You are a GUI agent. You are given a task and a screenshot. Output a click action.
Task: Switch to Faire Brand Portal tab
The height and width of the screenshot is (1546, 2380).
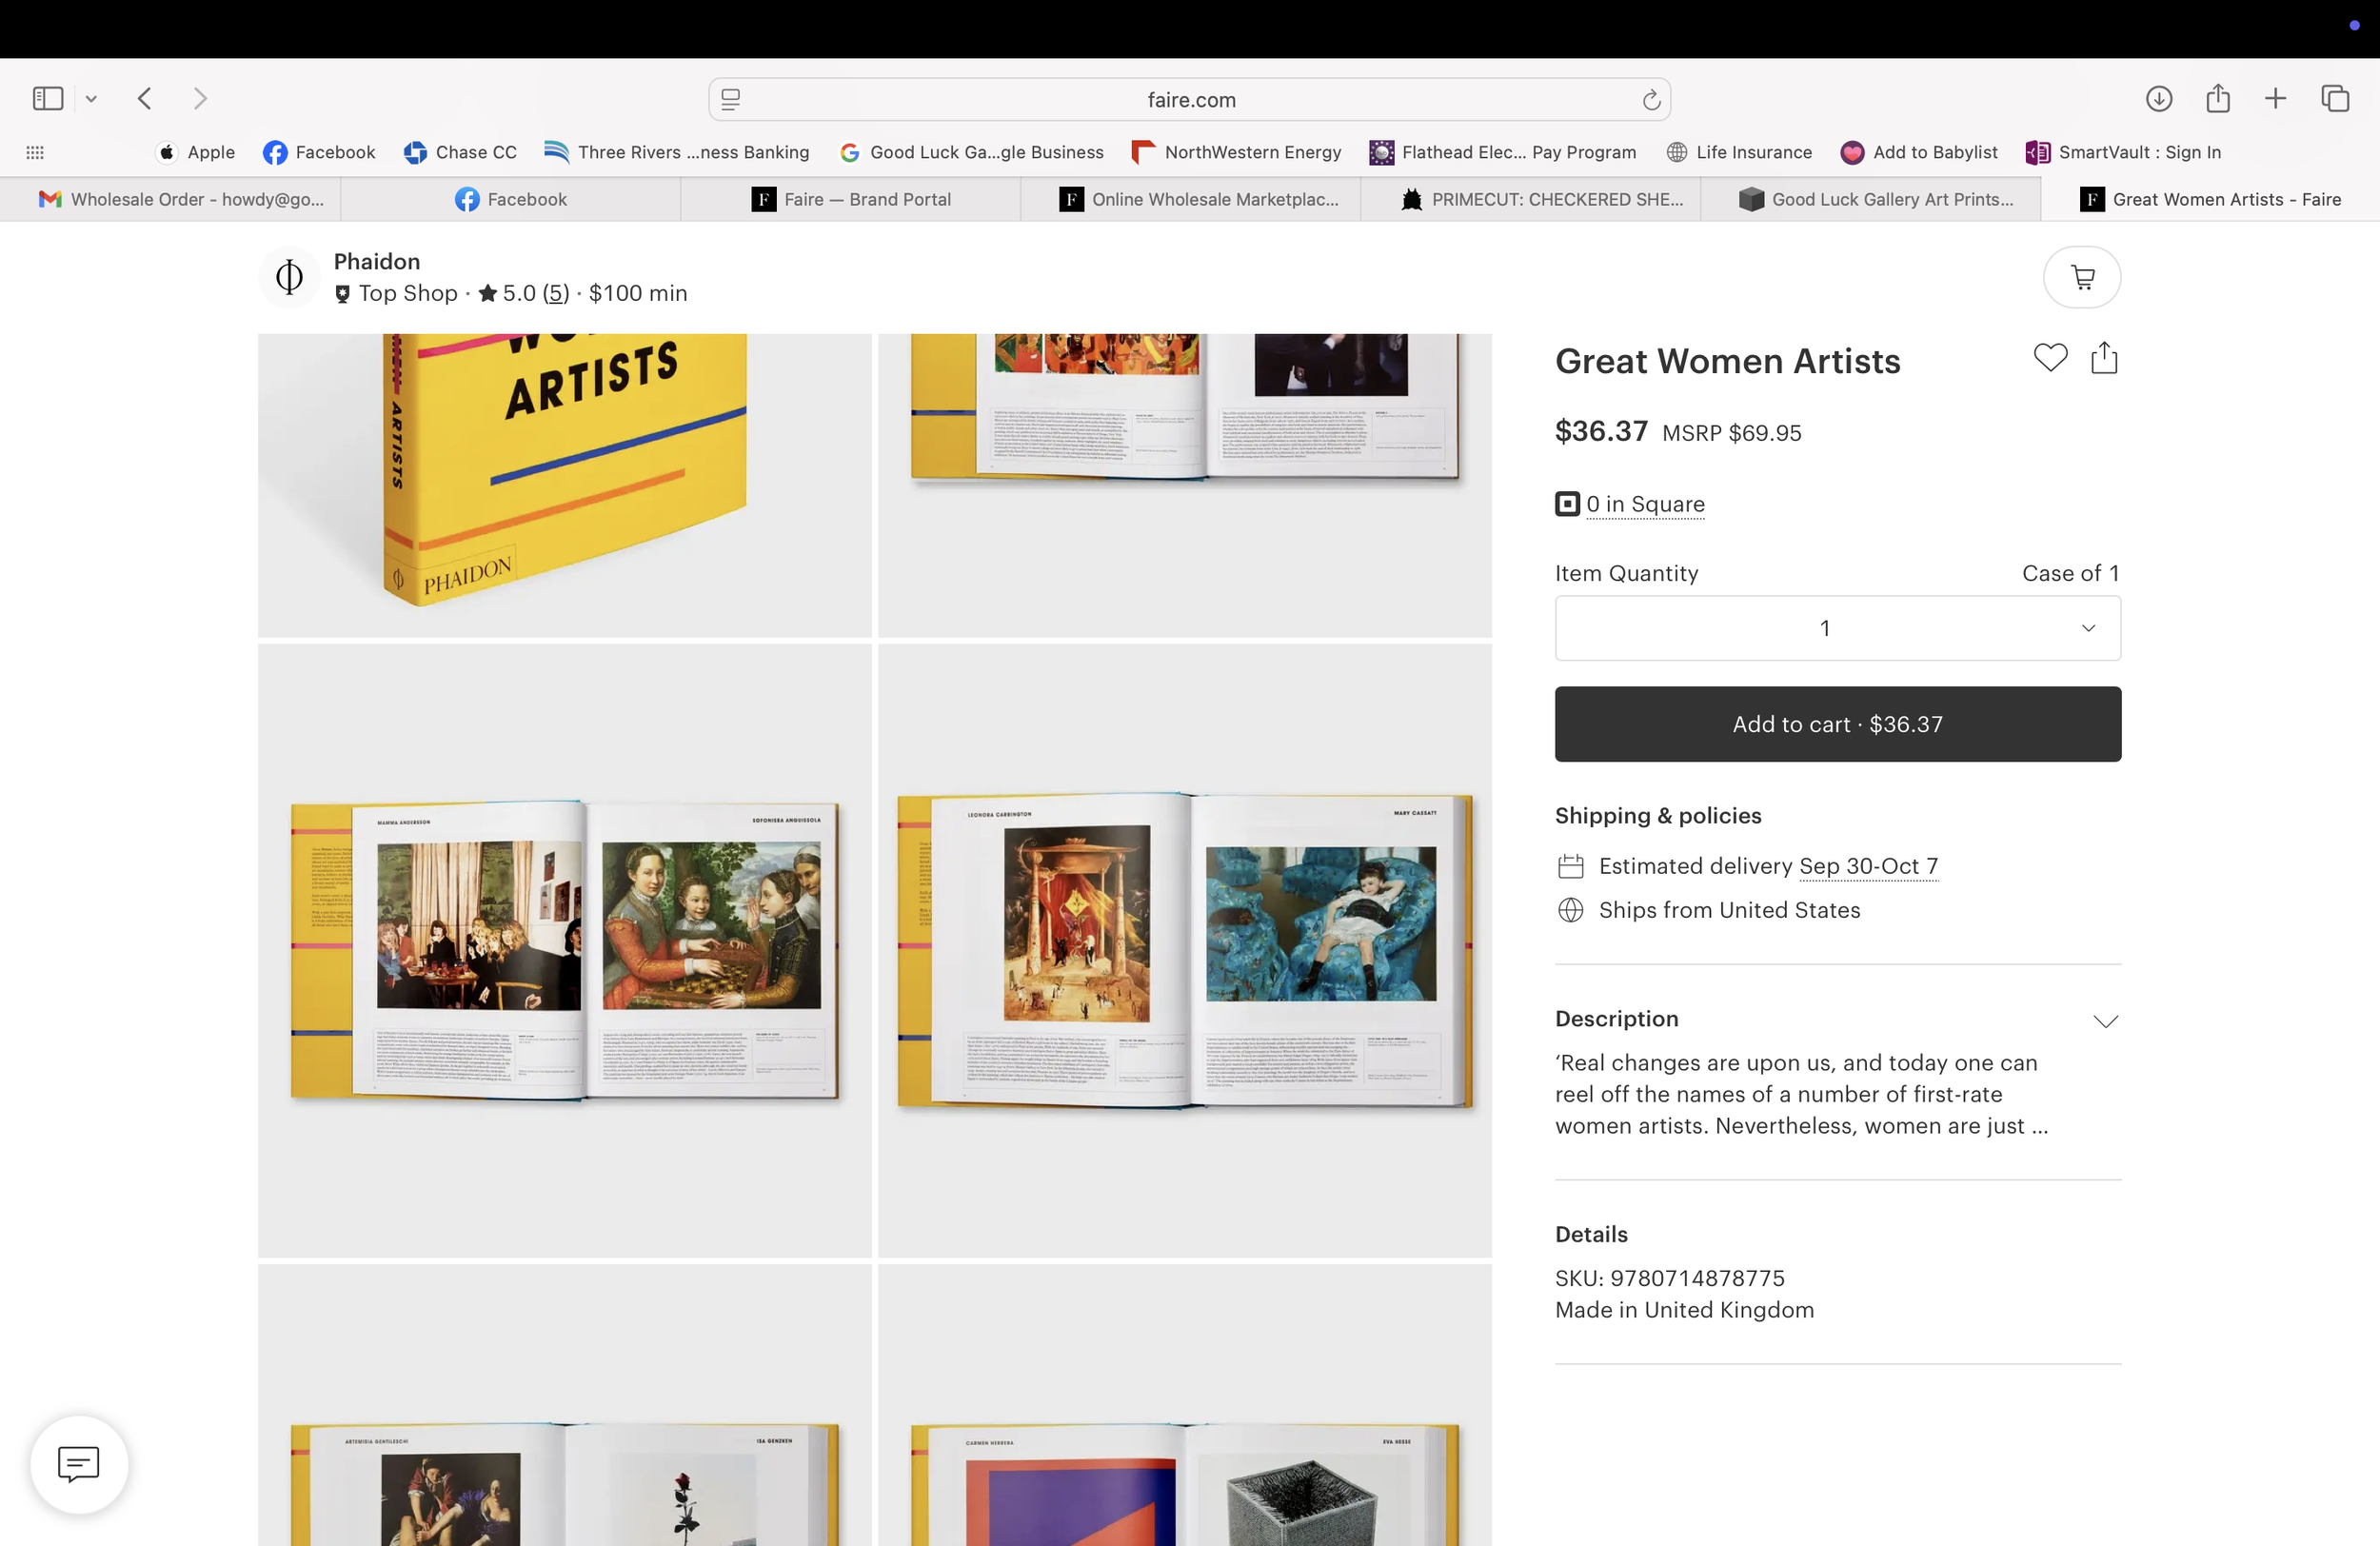[x=851, y=199]
